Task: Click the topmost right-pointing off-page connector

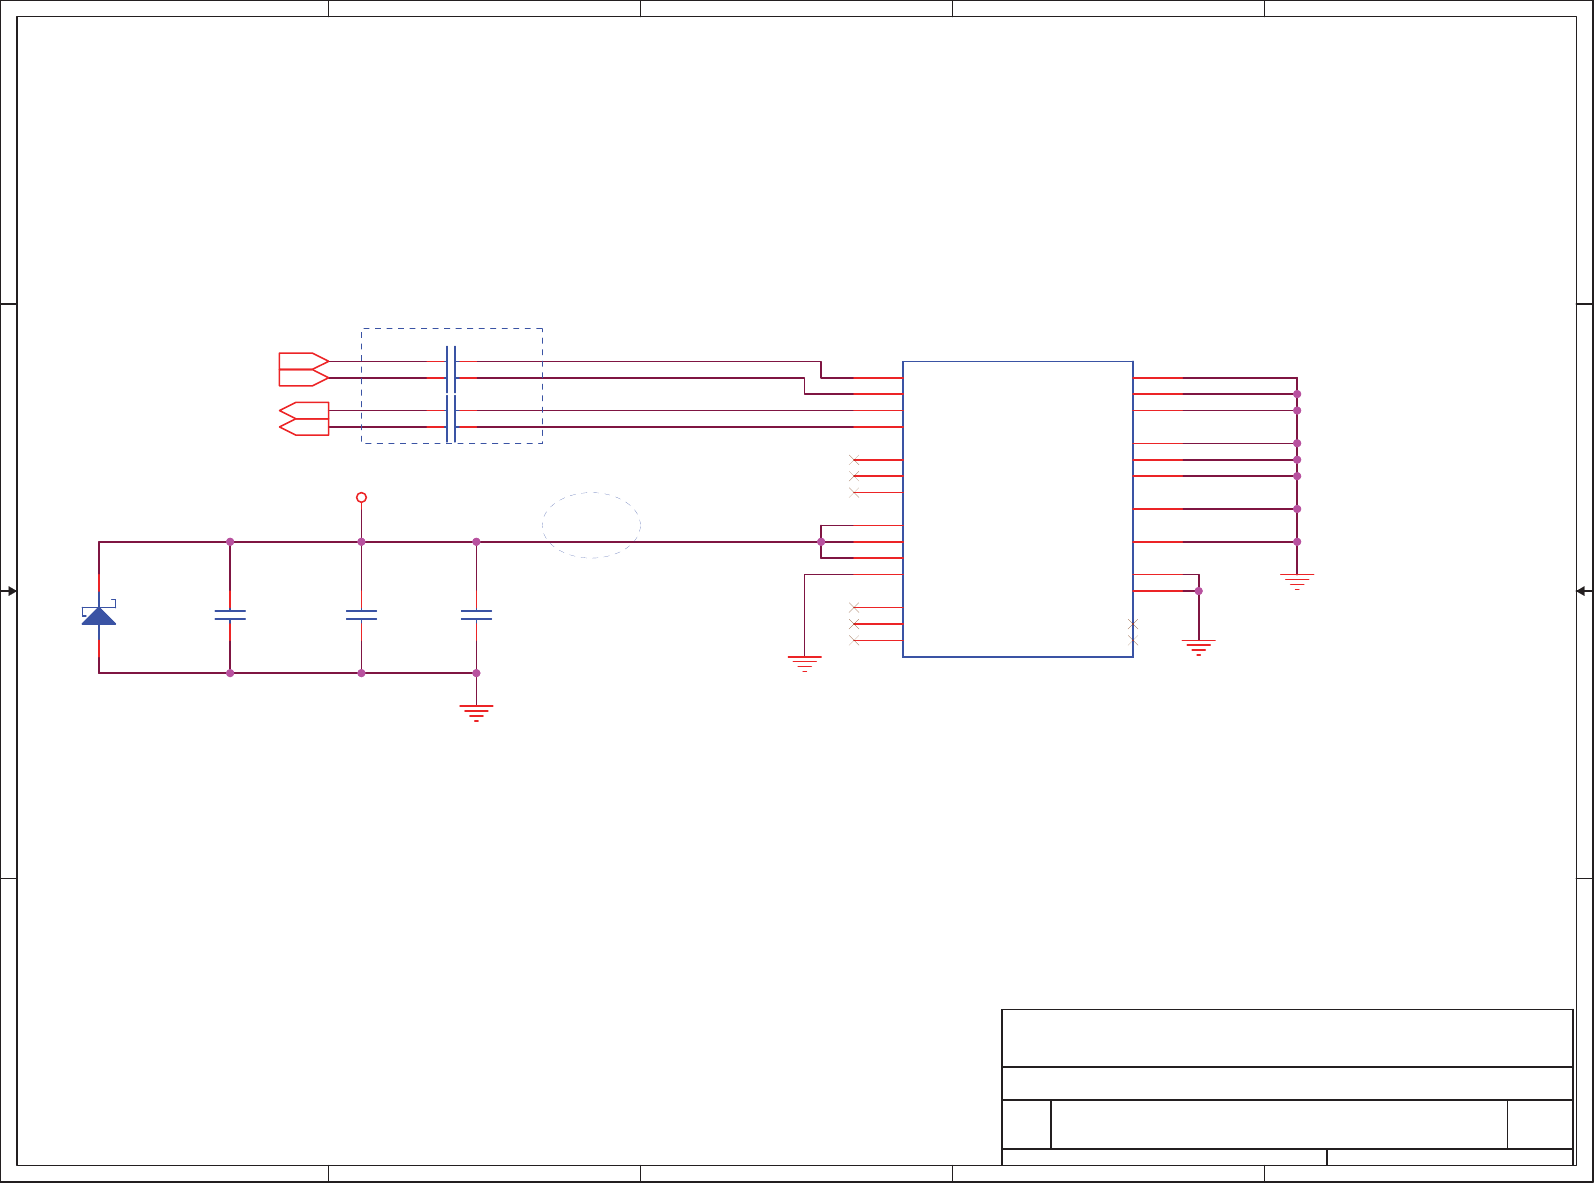Action: point(304,361)
